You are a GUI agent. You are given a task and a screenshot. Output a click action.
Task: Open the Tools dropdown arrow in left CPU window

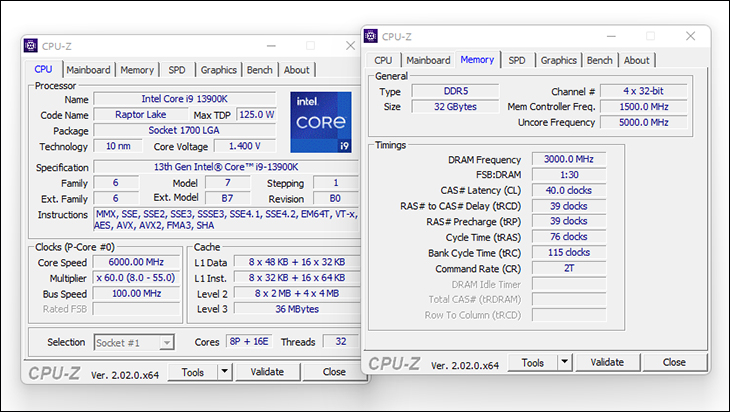(224, 371)
